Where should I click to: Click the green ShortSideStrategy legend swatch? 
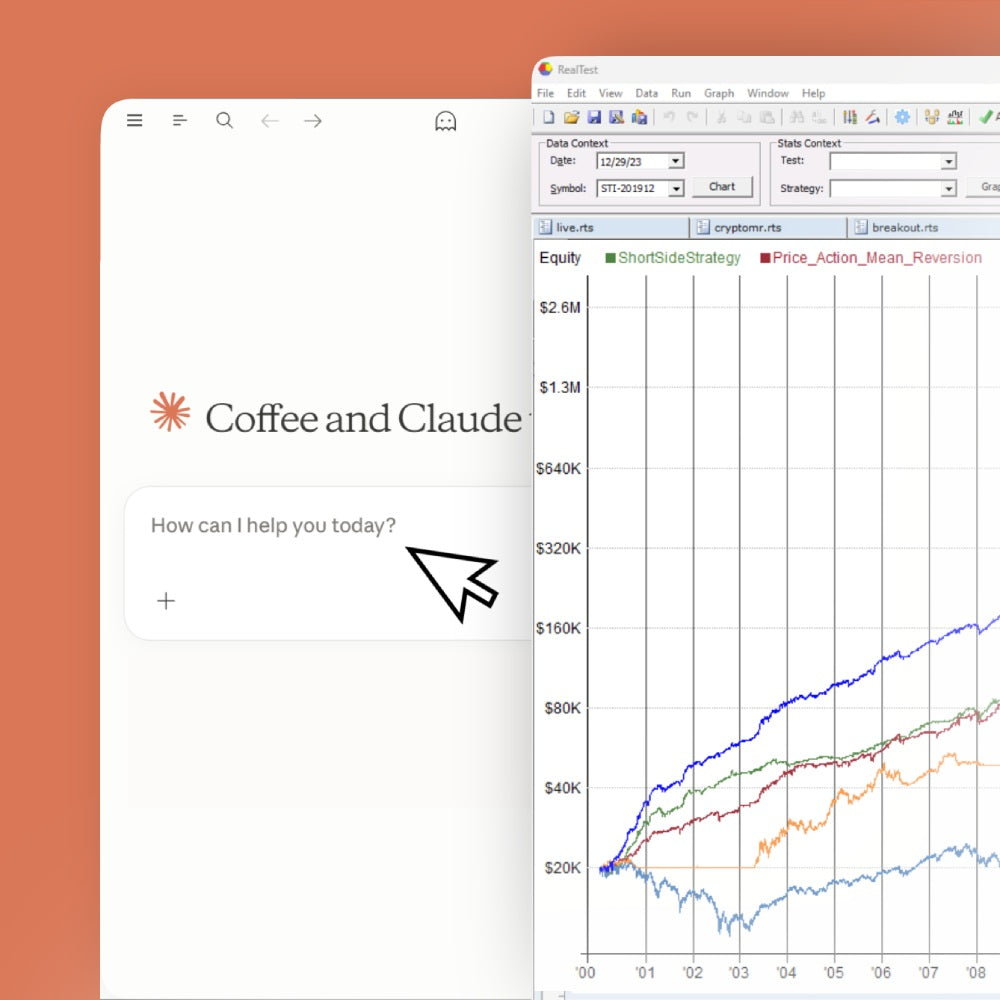610,258
